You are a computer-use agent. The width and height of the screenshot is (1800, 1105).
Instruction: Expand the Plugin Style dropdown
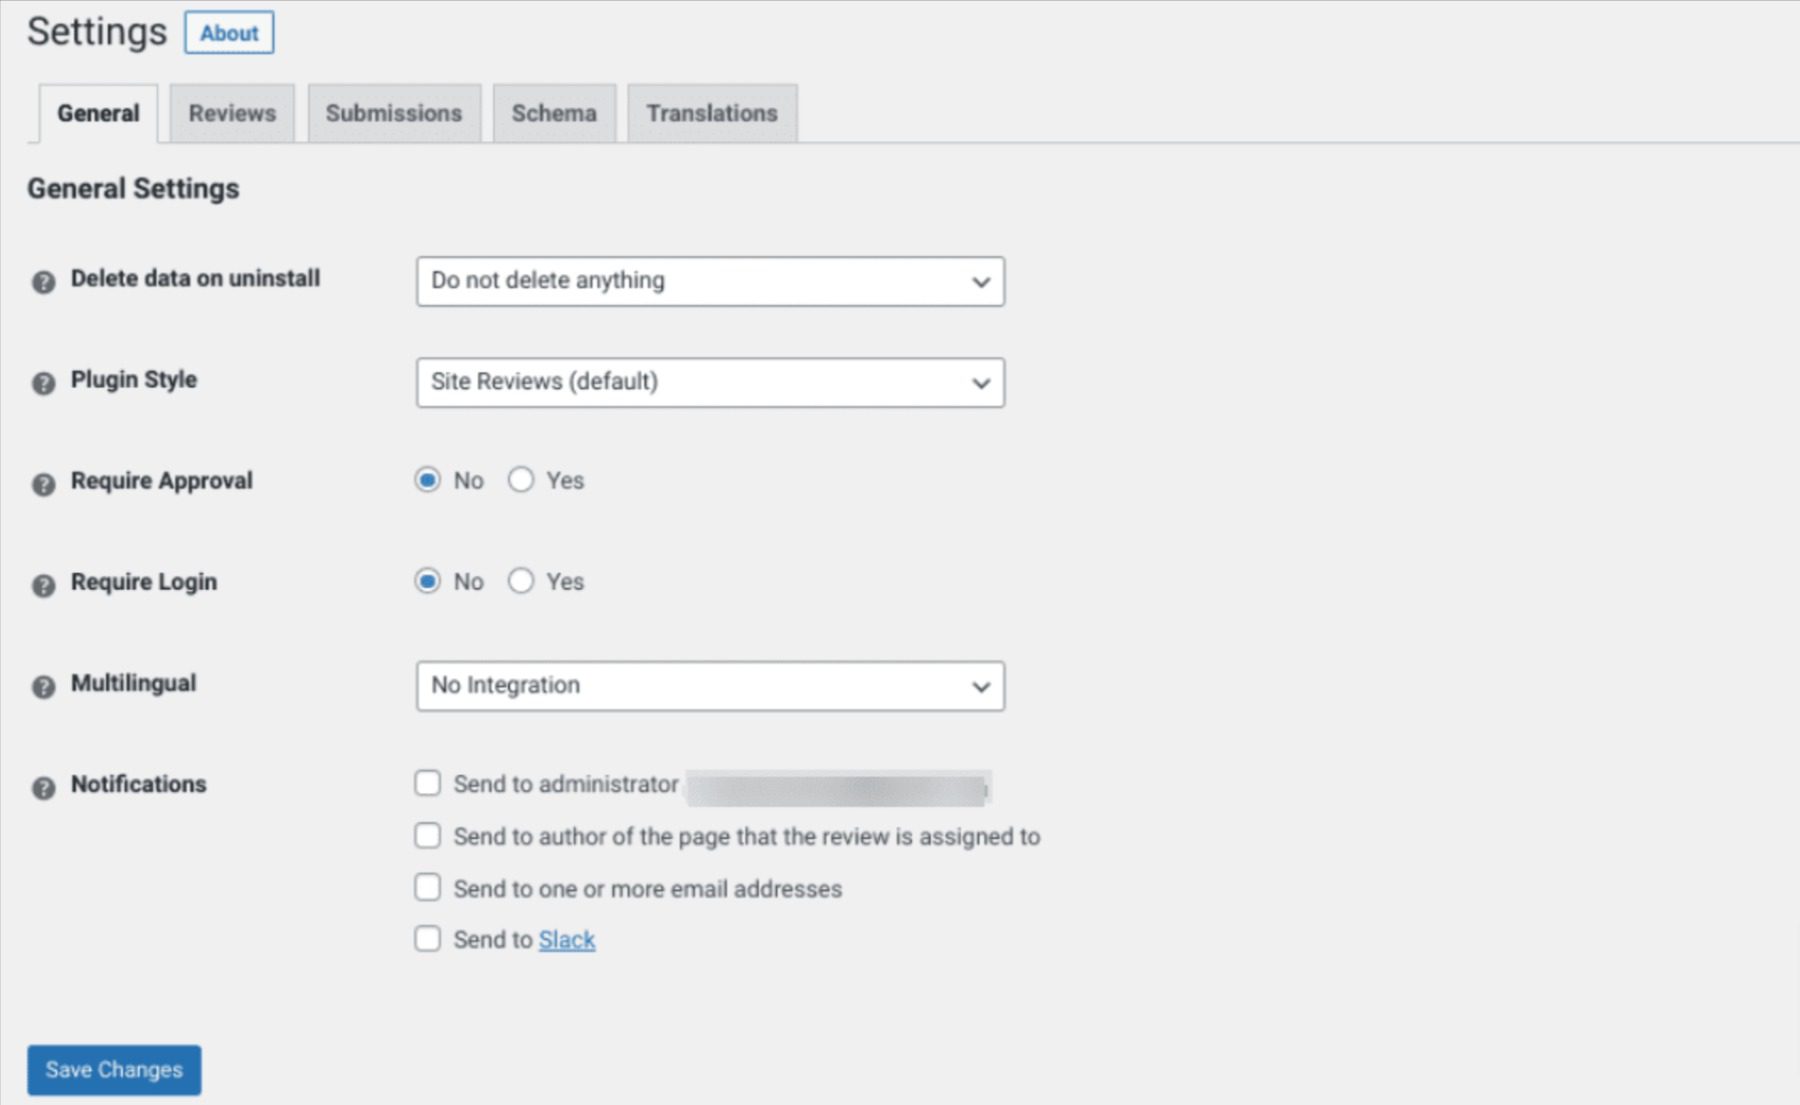(x=710, y=382)
